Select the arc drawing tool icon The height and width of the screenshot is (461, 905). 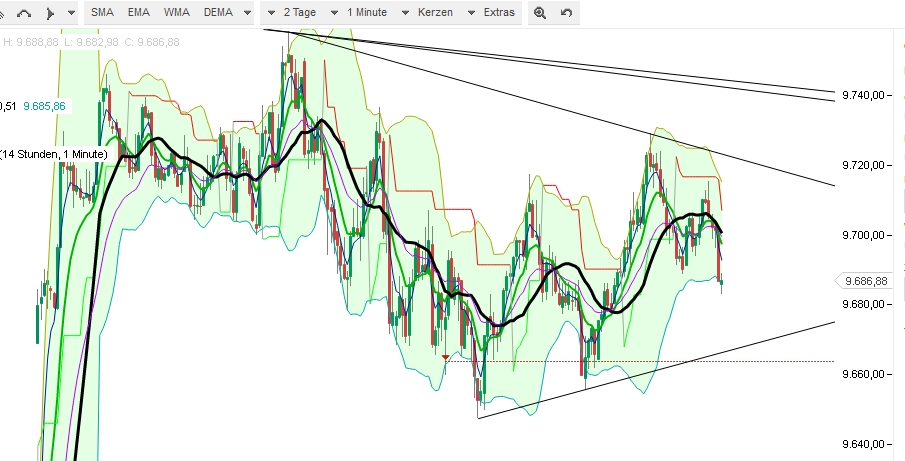coord(24,13)
